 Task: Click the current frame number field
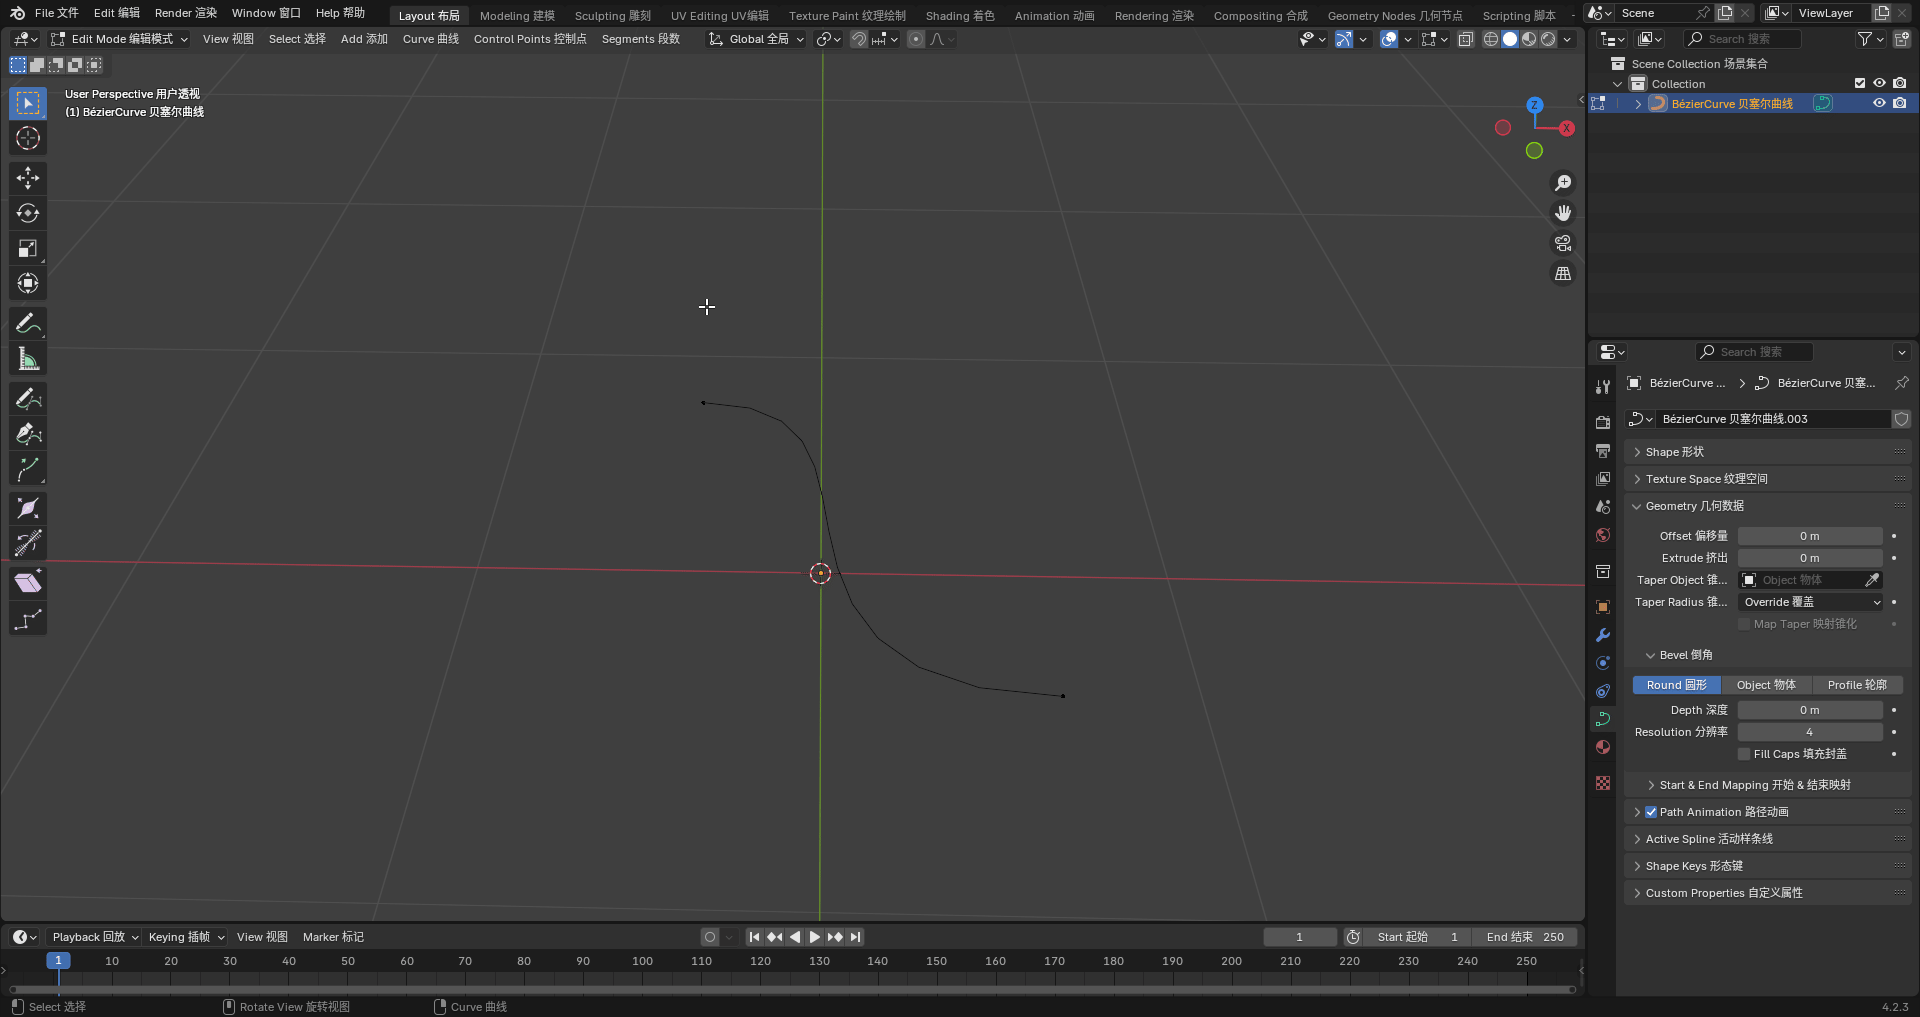coord(1299,937)
